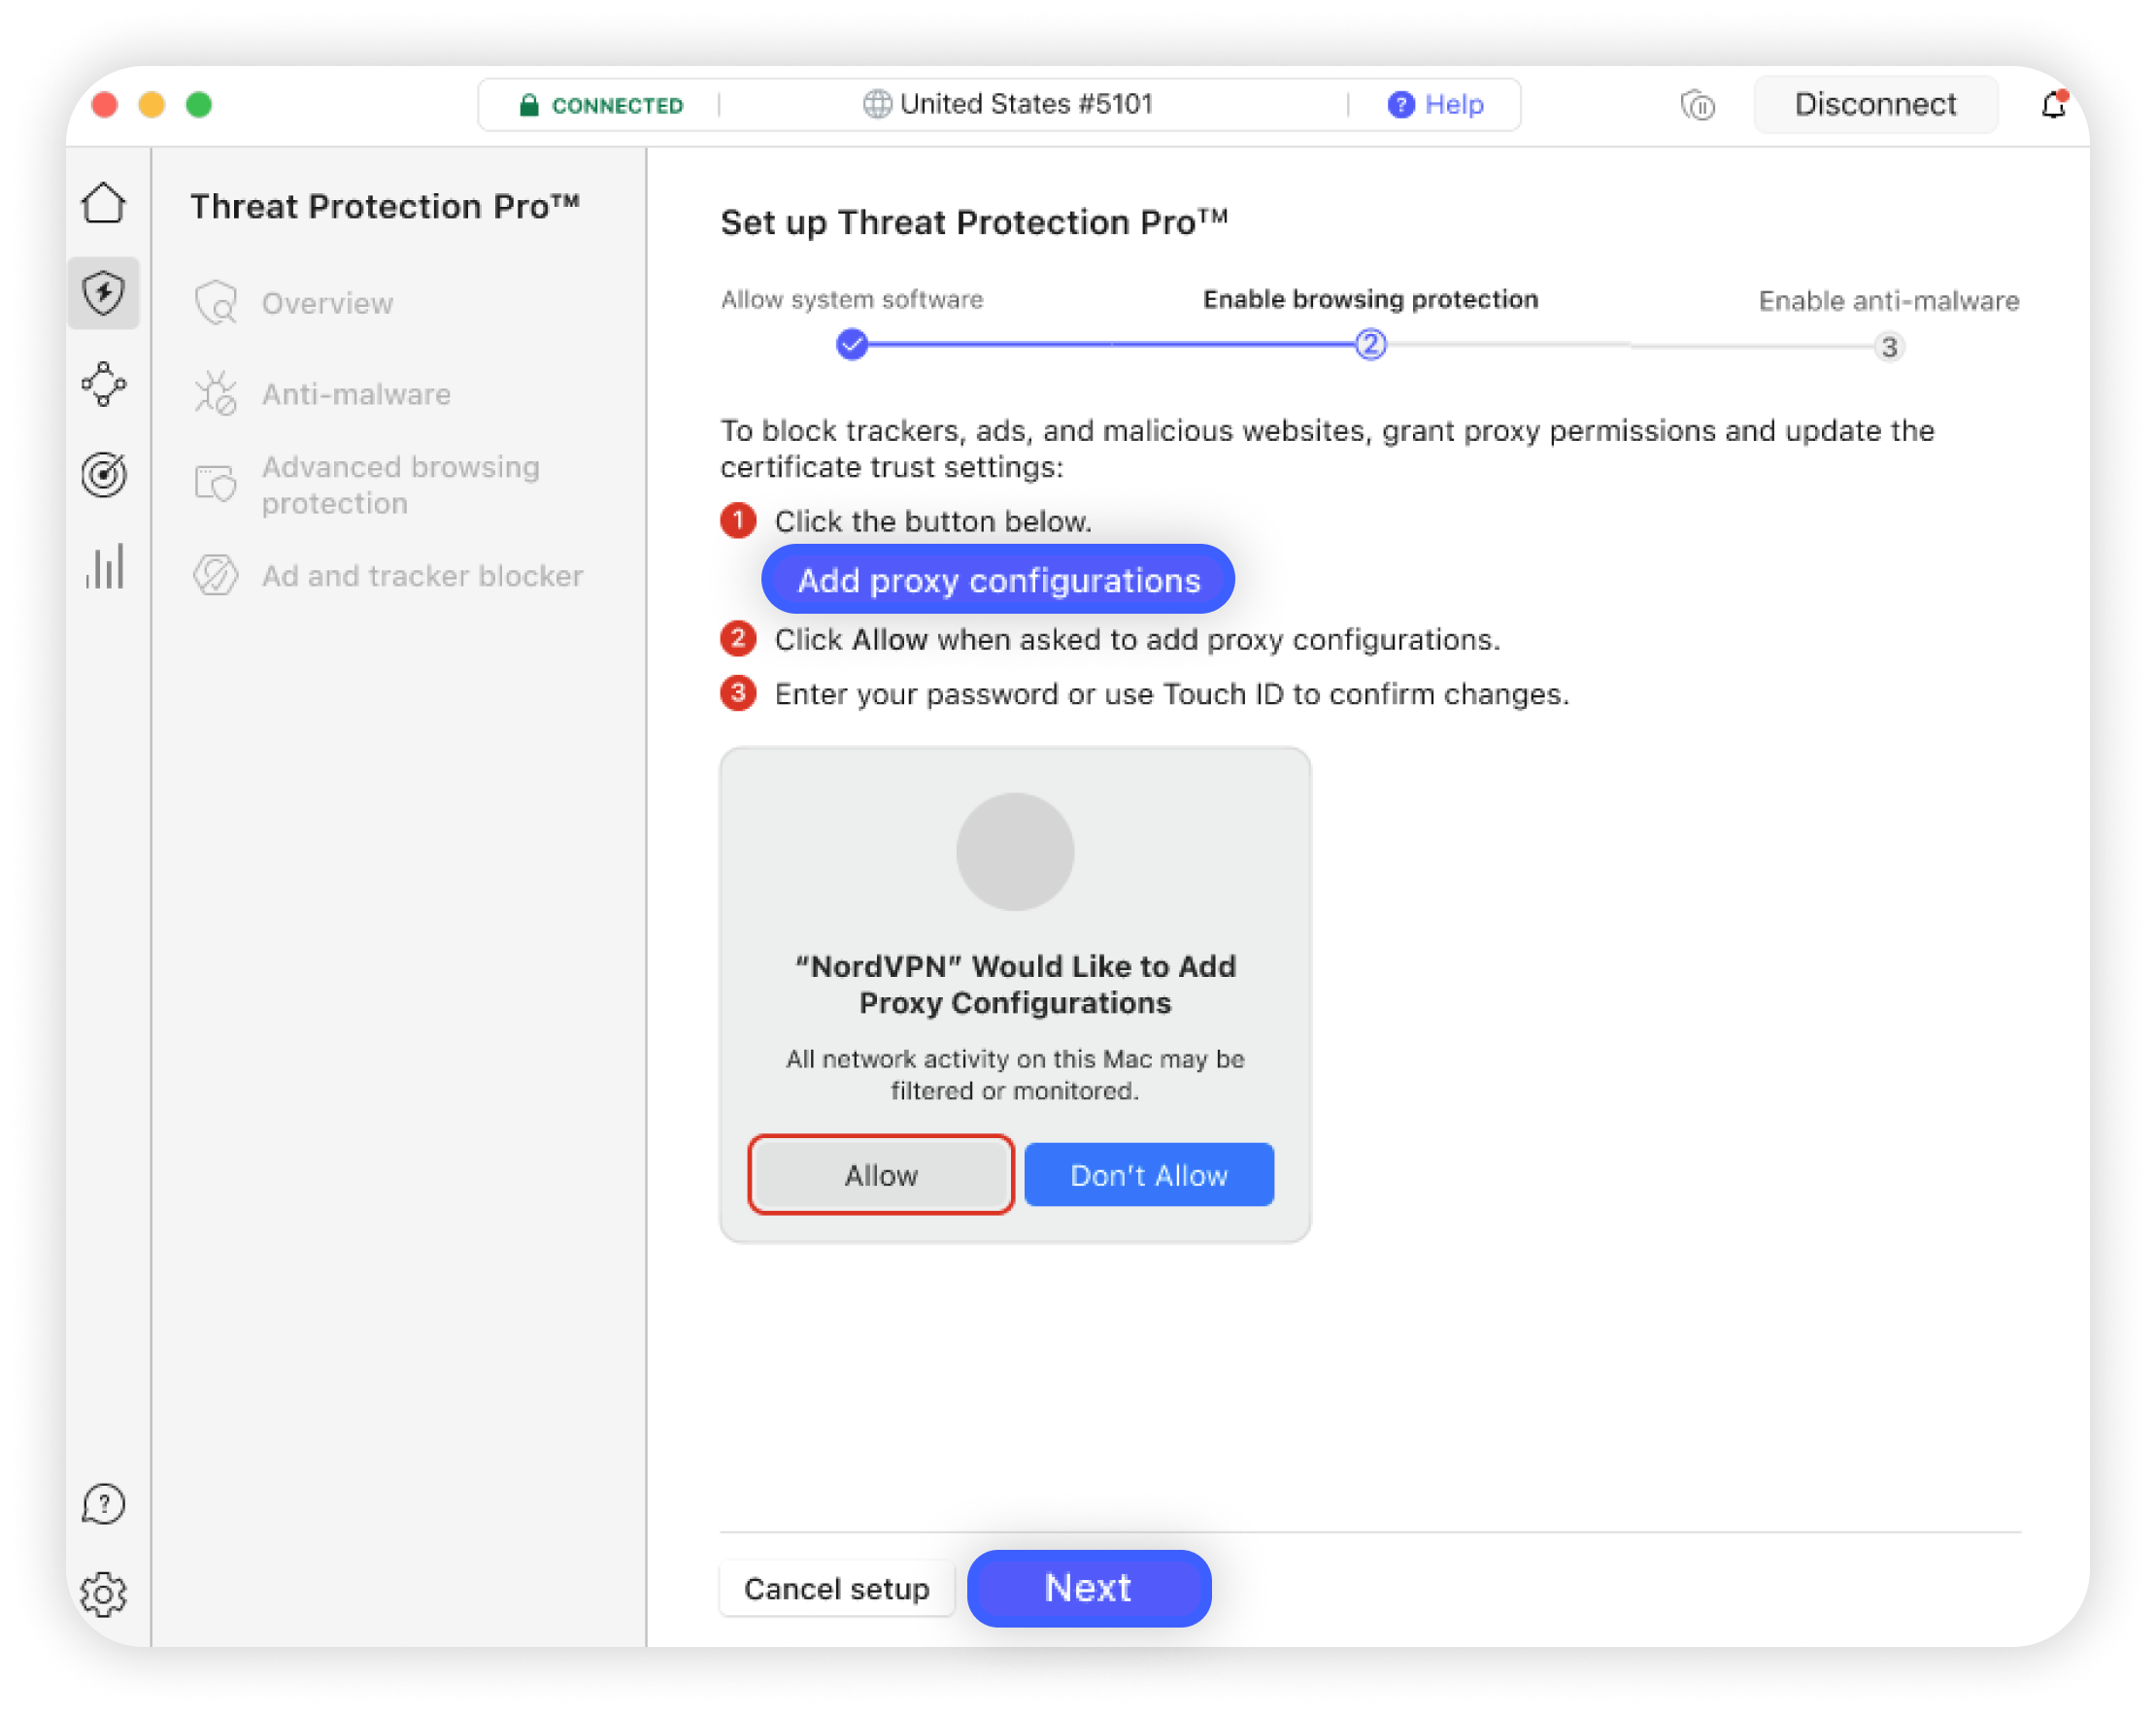Click the notifications bell icon
The image size is (2156, 1713).
pos(2052,104)
